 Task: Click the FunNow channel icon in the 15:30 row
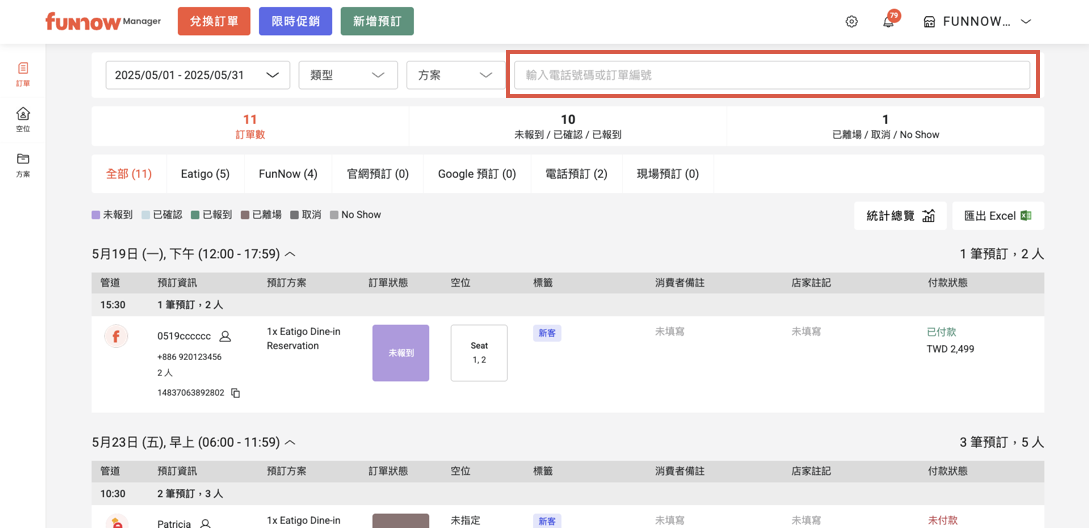(x=115, y=337)
